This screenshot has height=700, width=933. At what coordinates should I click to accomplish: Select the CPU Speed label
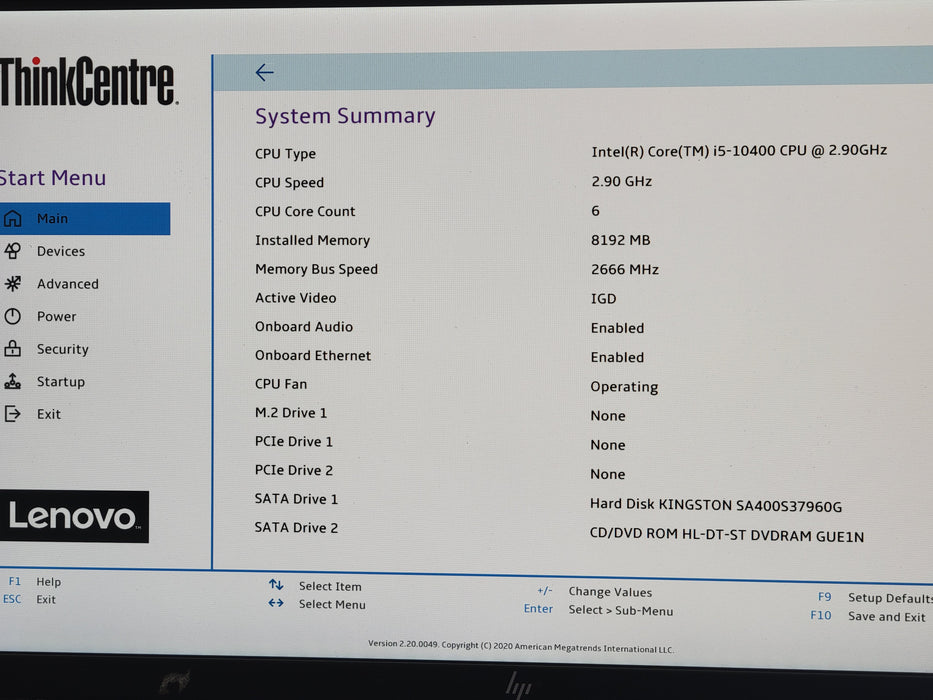pyautogui.click(x=289, y=182)
